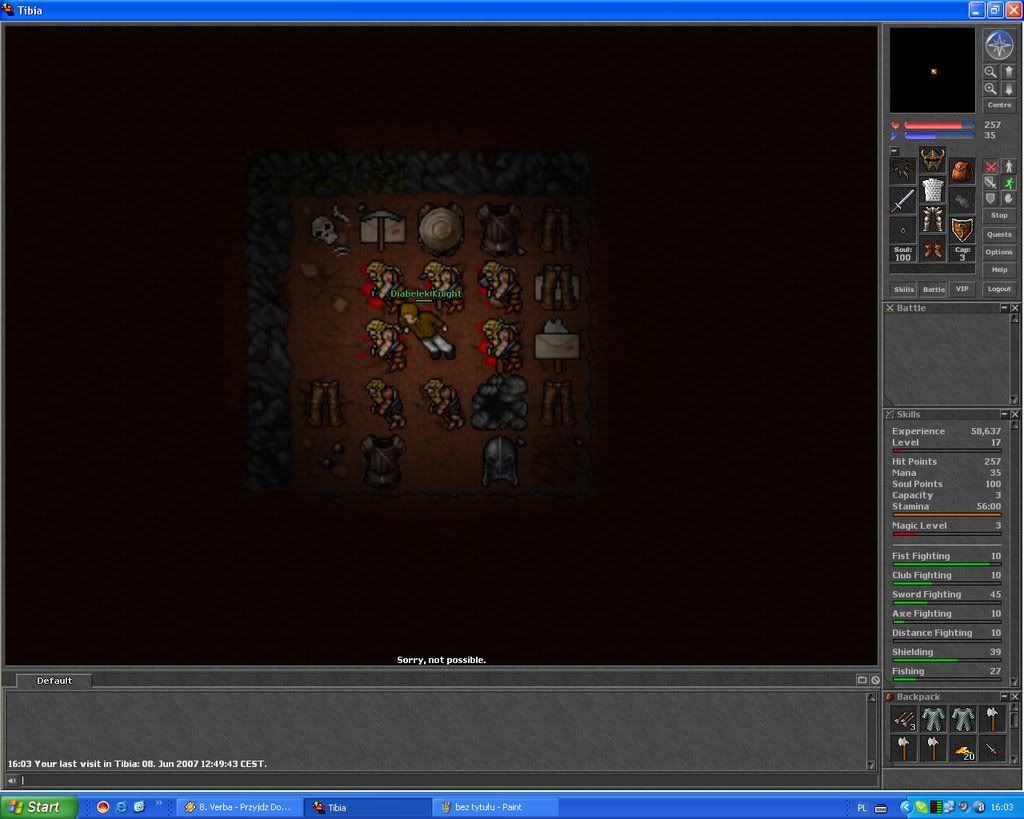Click the pile of dark stones on the floor
Screen dimensions: 1024x819
pyautogui.click(x=500, y=403)
